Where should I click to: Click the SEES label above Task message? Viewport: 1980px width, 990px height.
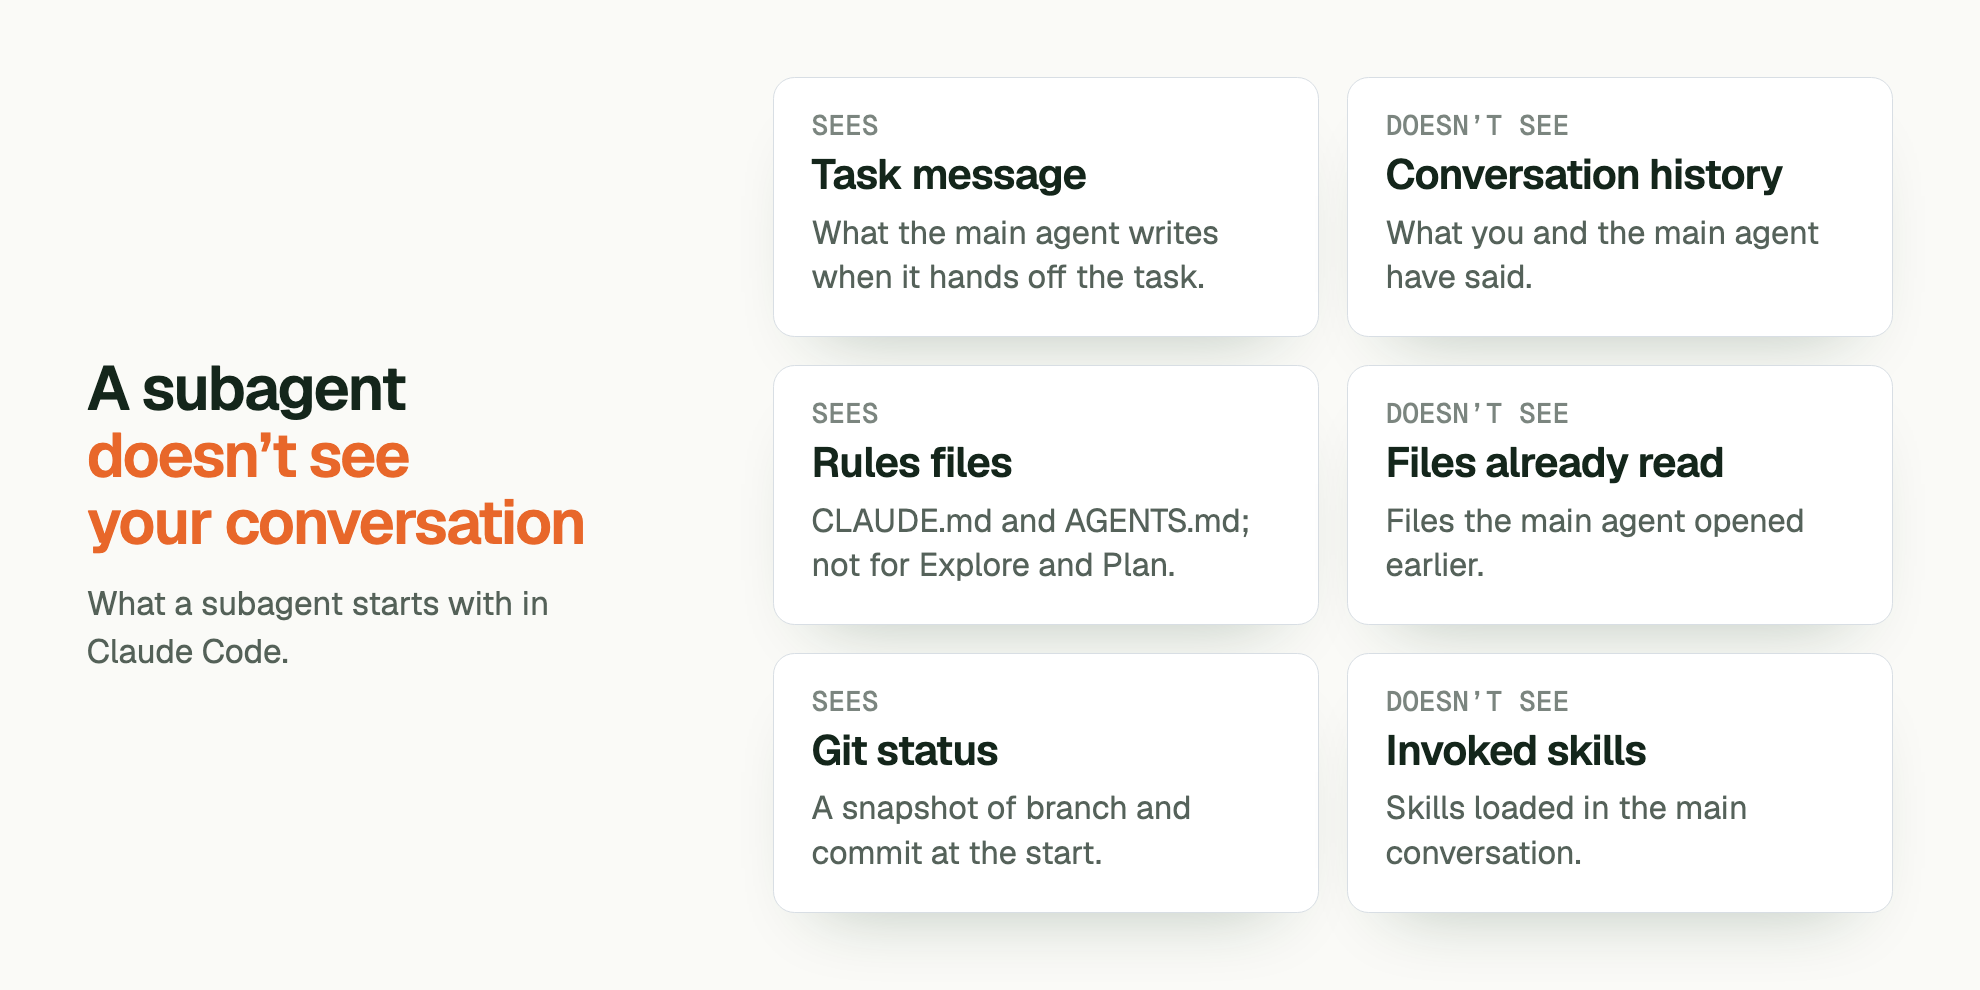[x=845, y=126]
